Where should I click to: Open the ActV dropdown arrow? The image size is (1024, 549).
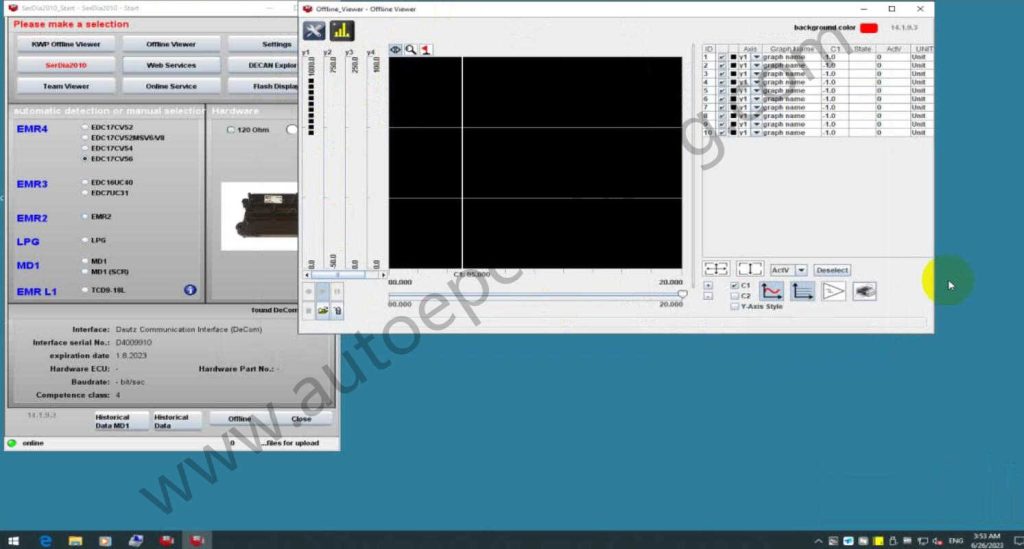pos(801,270)
